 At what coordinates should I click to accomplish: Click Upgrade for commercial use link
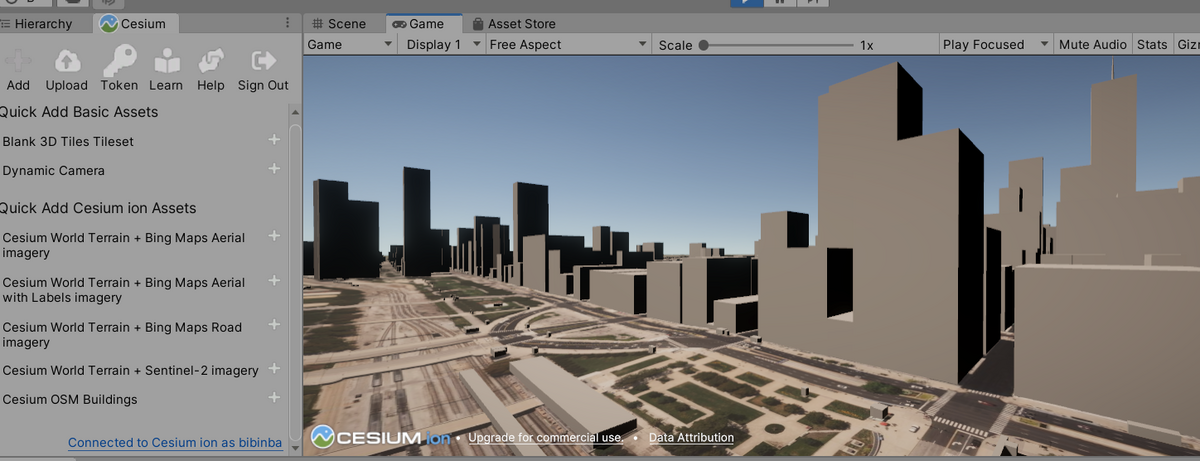[x=546, y=437]
